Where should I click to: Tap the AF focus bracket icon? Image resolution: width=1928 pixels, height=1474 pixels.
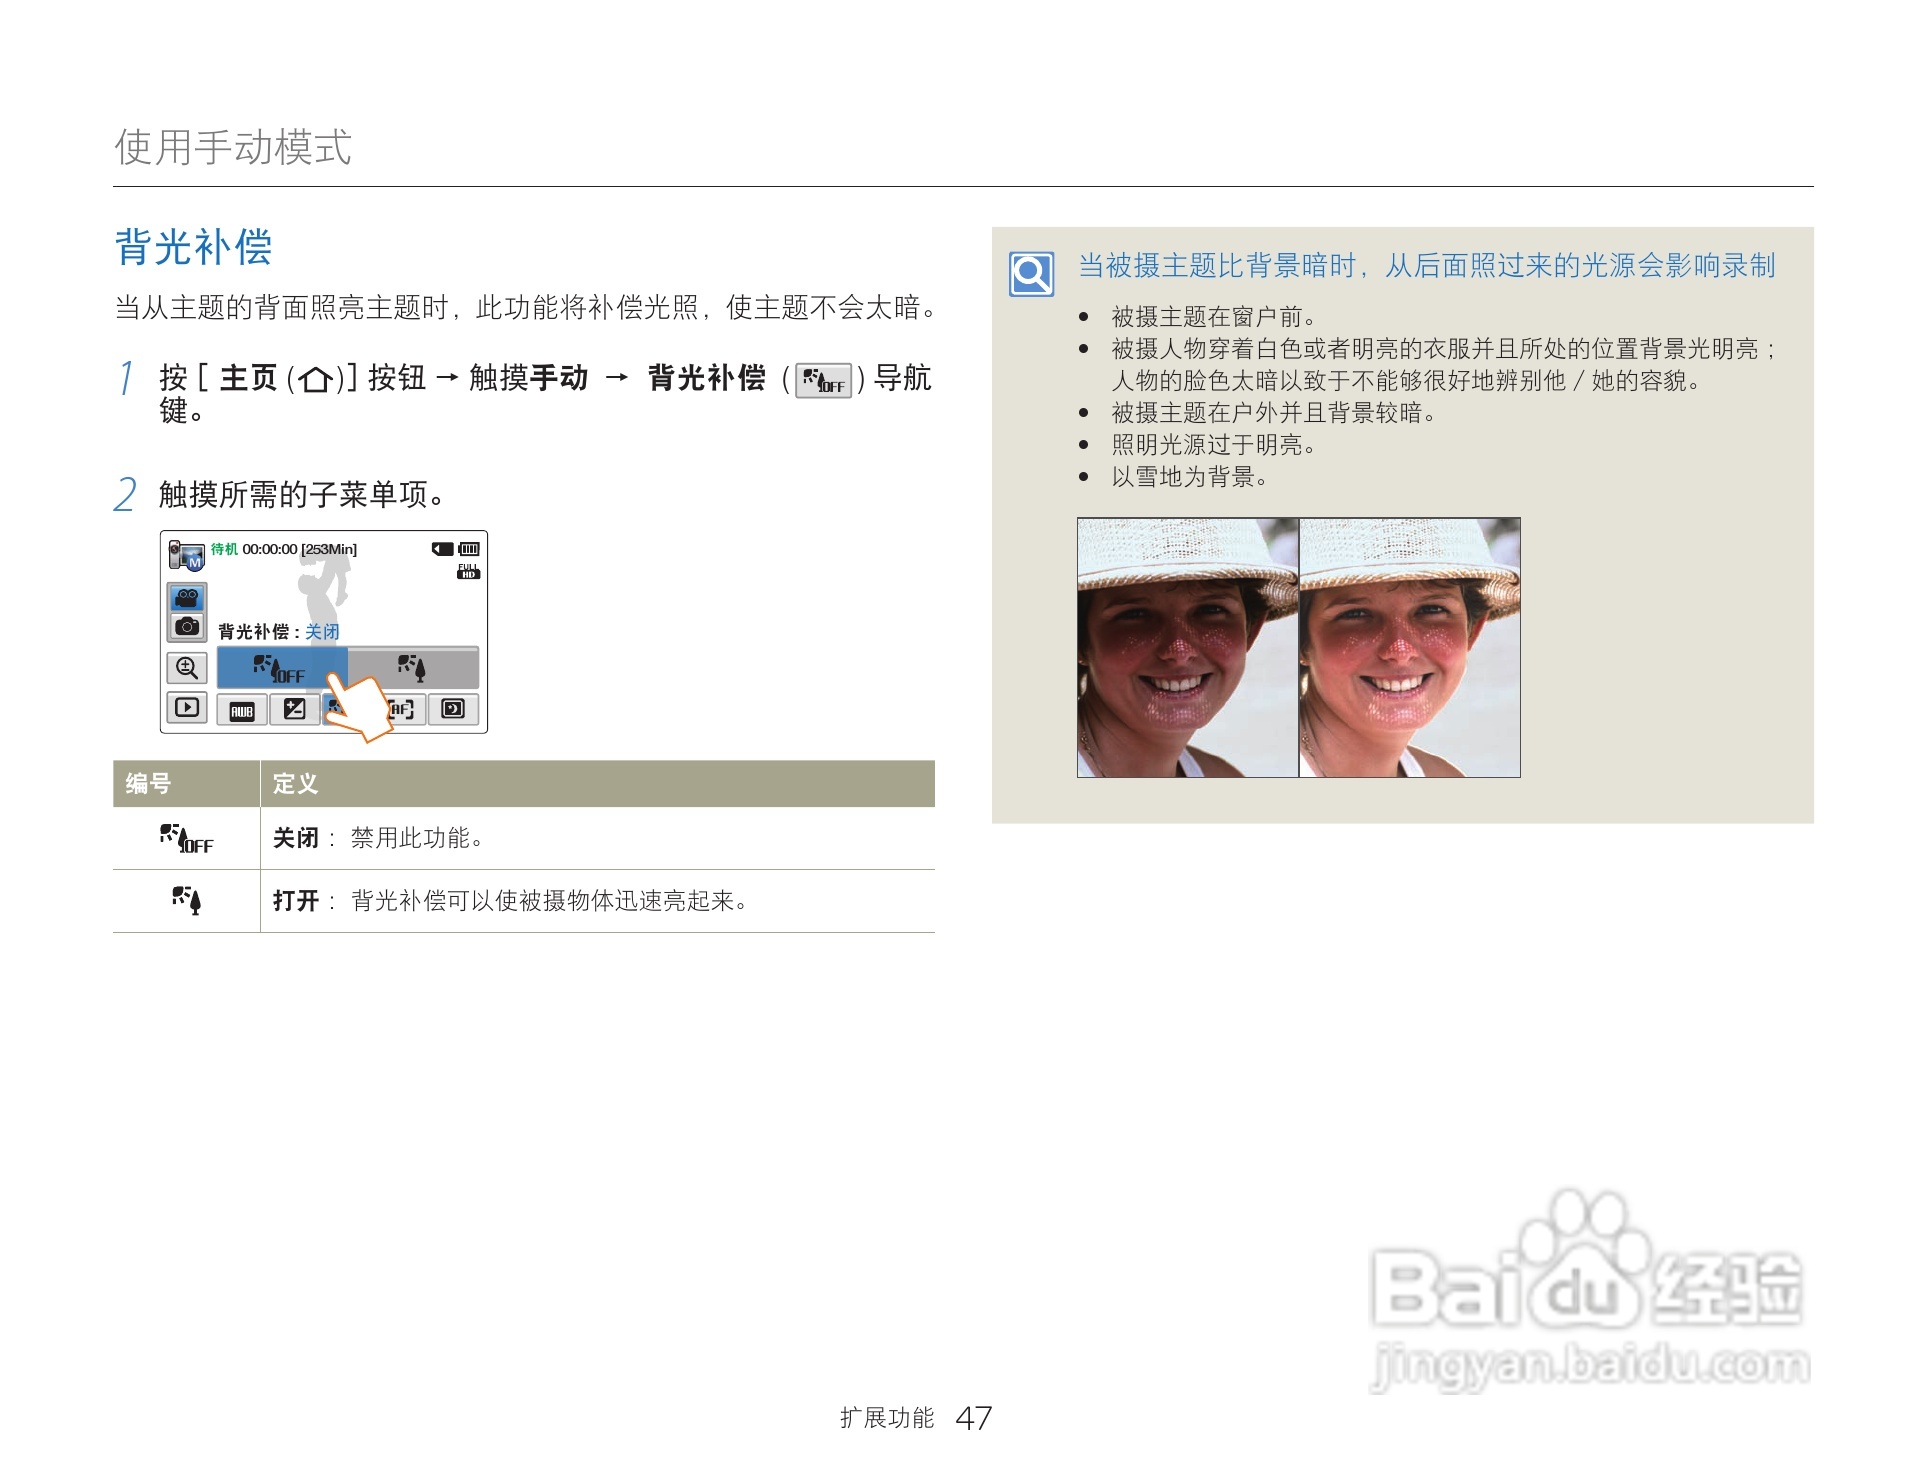tap(403, 709)
